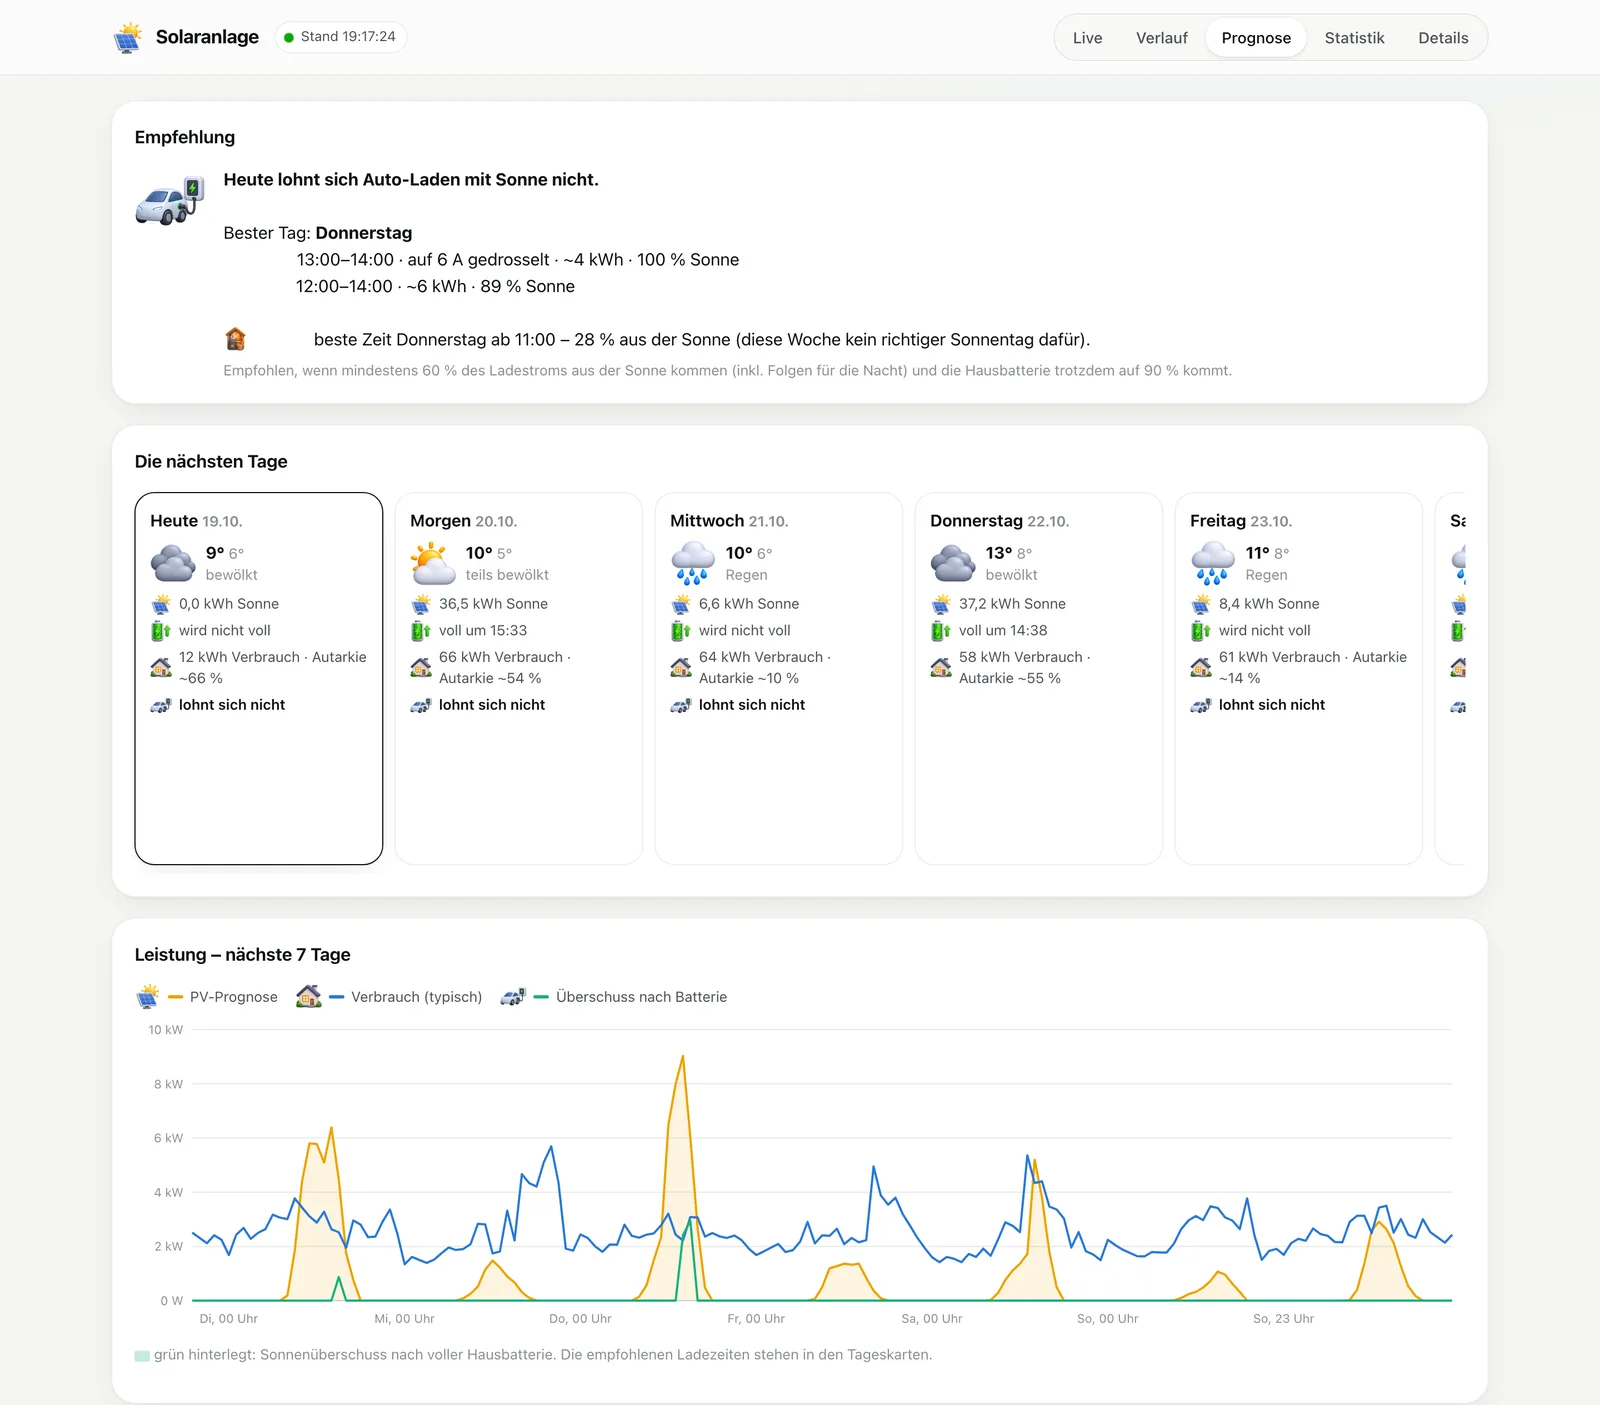The width and height of the screenshot is (1600, 1405).
Task: Select the Heute 19.10. day card
Action: coord(259,678)
